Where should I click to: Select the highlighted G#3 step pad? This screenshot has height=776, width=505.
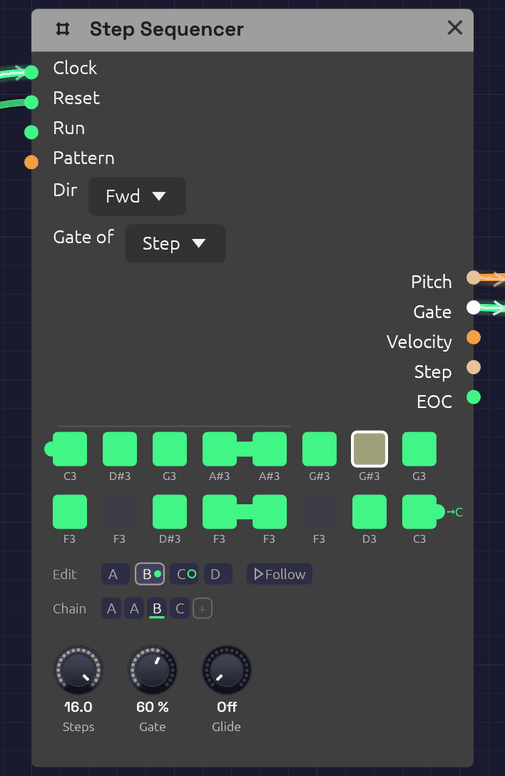tap(369, 449)
